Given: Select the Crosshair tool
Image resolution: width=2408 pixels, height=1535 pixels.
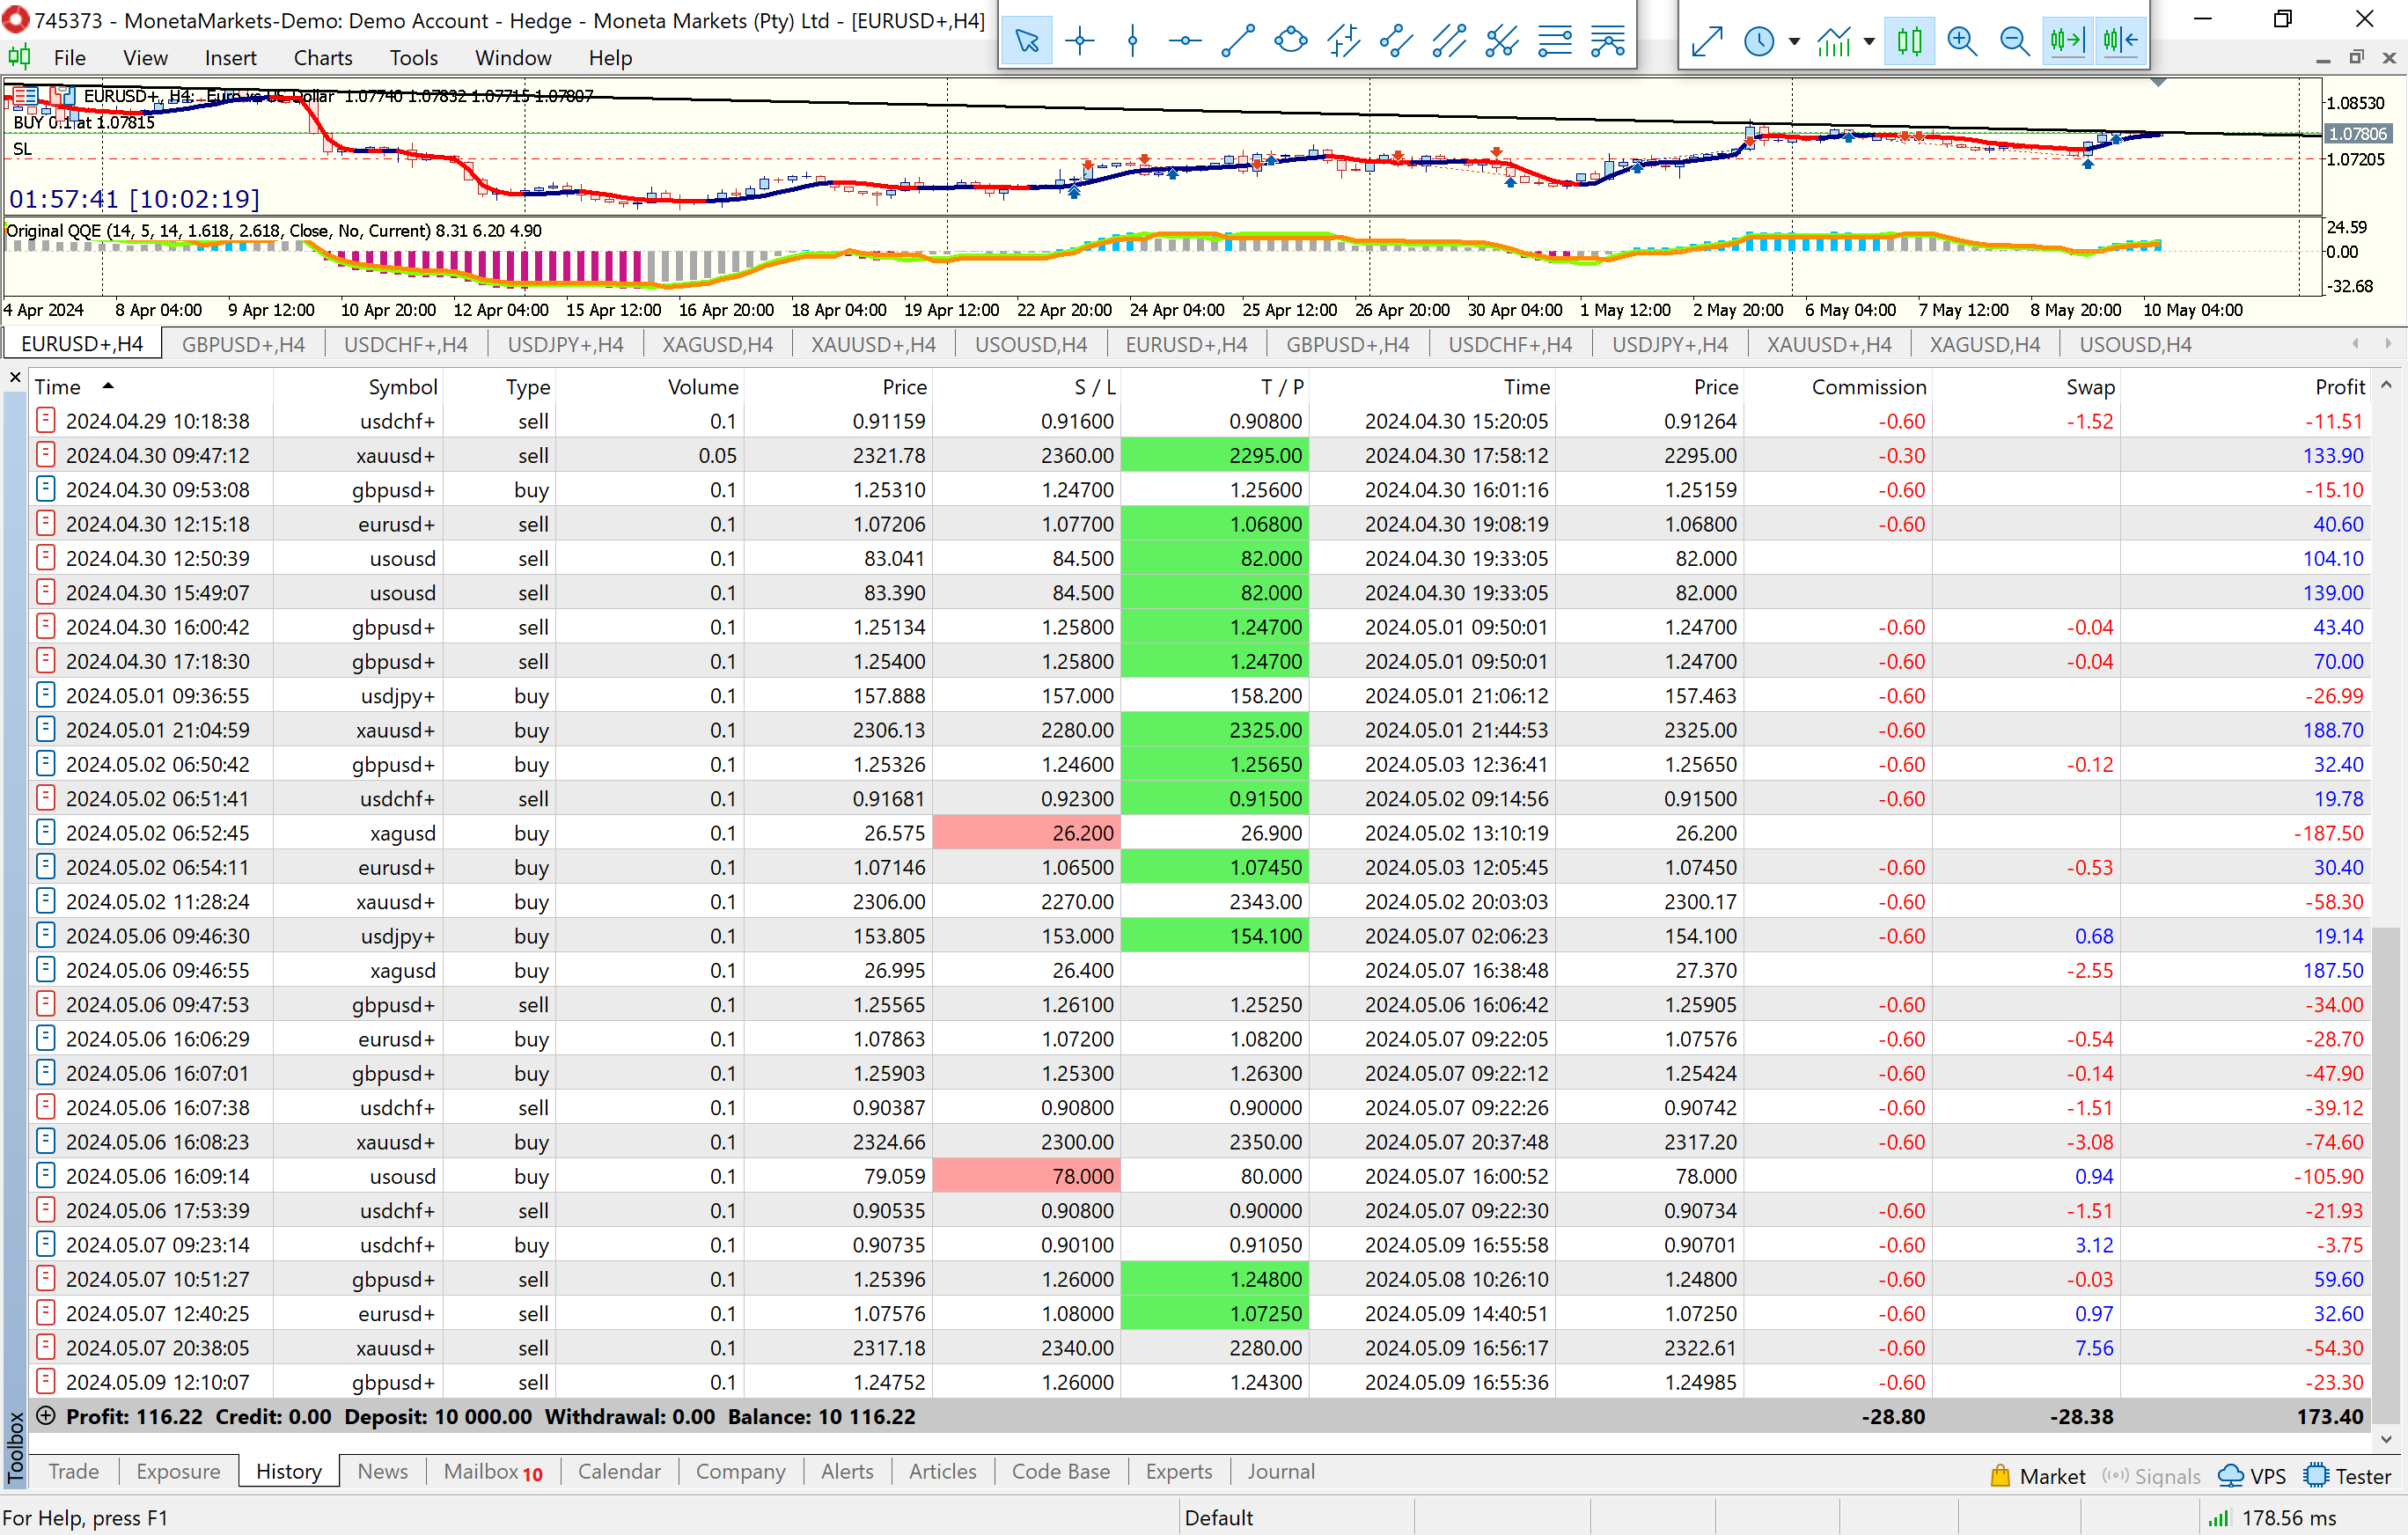Looking at the screenshot, I should point(1080,41).
